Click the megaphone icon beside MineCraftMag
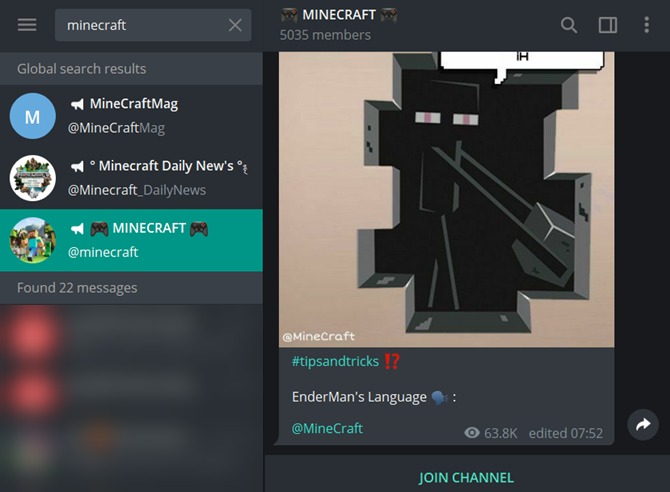The height and width of the screenshot is (492, 670). 77,104
